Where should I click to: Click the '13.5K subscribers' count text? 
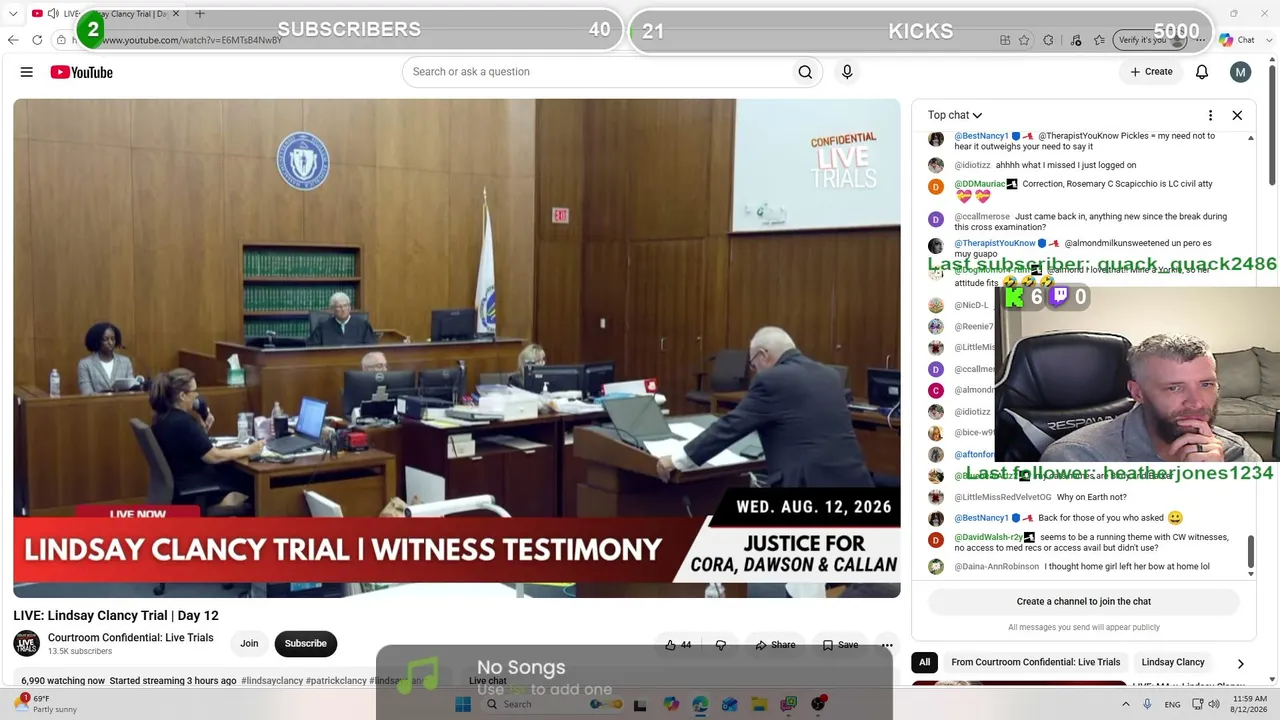pyautogui.click(x=80, y=652)
